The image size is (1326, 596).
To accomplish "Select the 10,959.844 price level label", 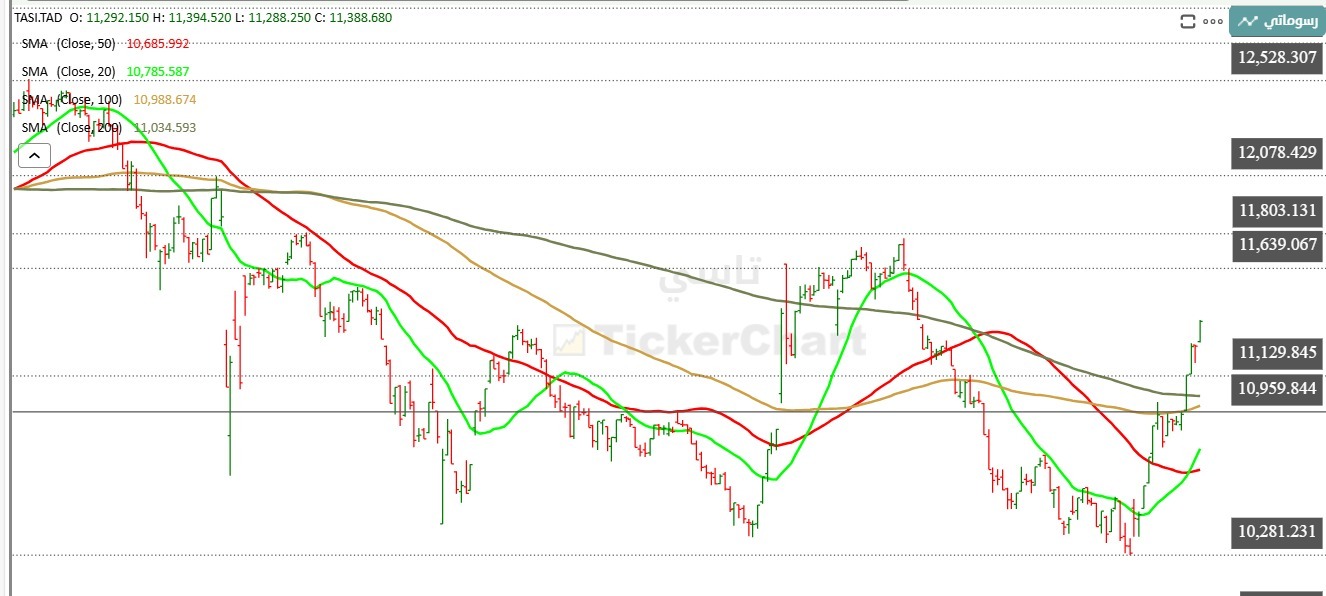I will pos(1277,388).
